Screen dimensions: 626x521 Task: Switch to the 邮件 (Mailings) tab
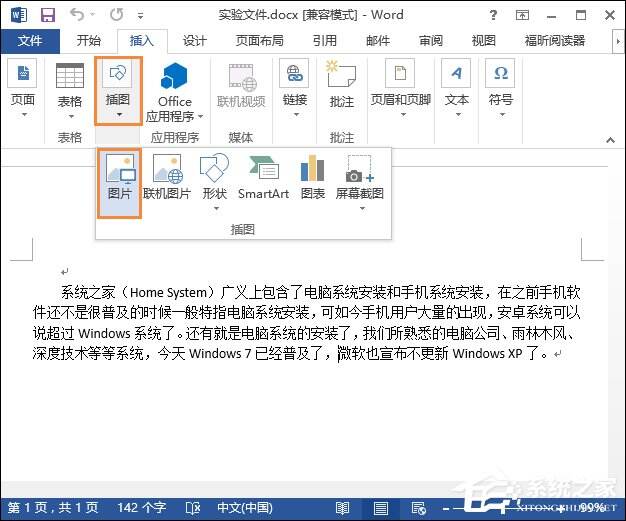click(x=378, y=40)
